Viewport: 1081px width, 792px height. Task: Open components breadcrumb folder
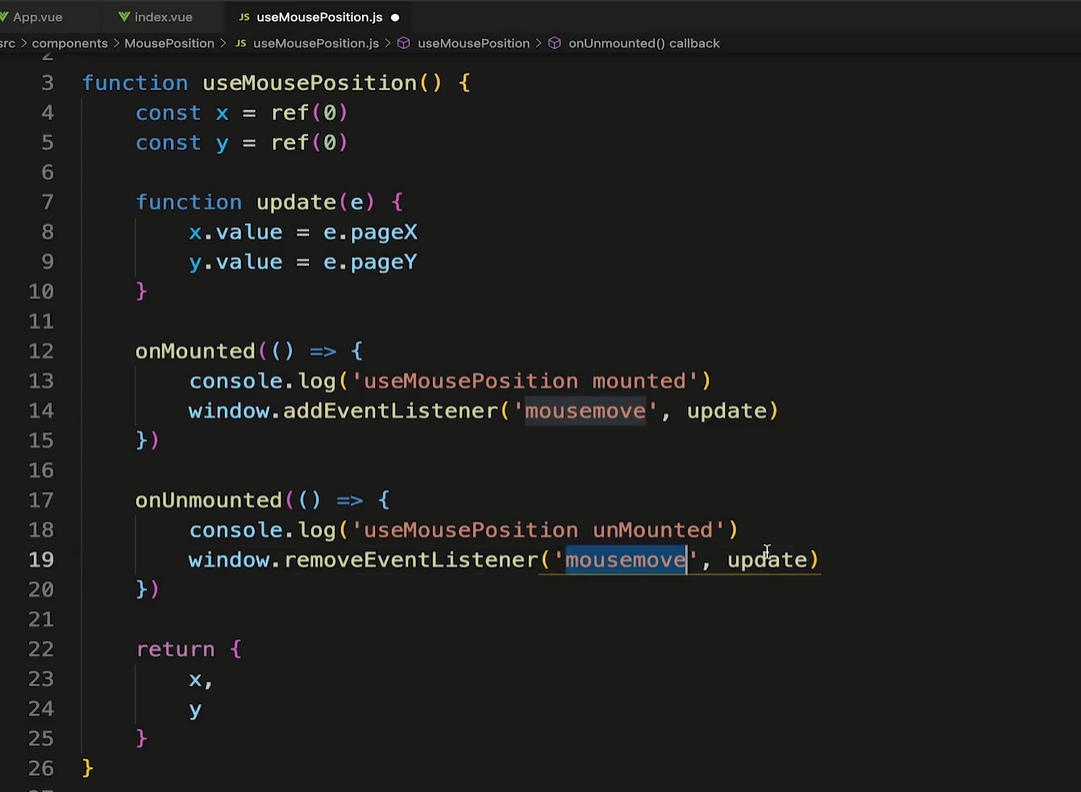click(x=70, y=43)
